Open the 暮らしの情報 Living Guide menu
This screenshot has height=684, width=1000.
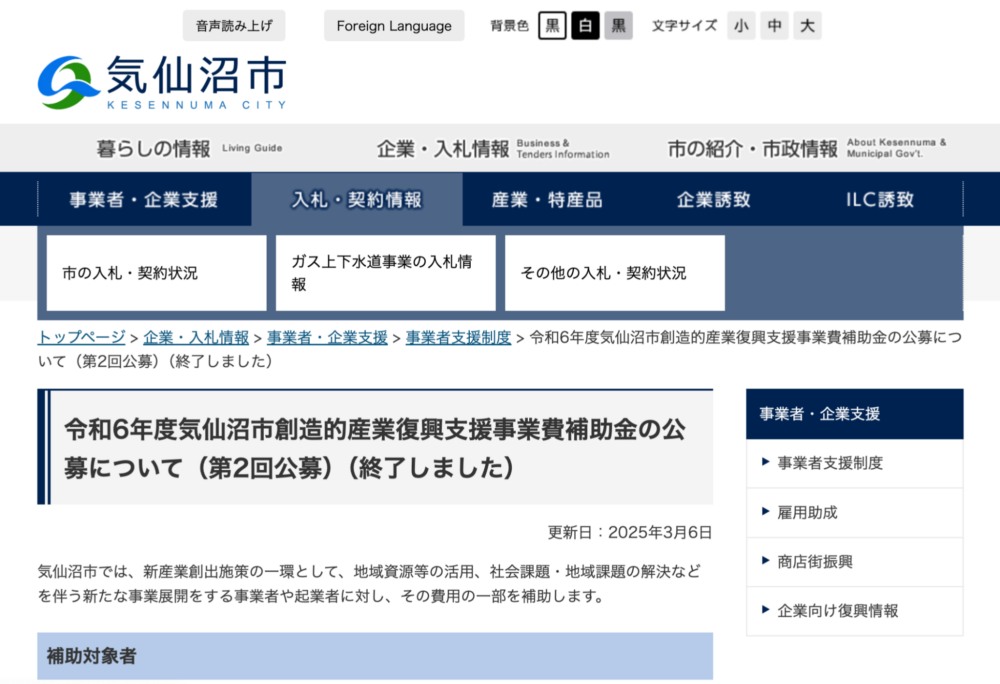click(x=189, y=149)
